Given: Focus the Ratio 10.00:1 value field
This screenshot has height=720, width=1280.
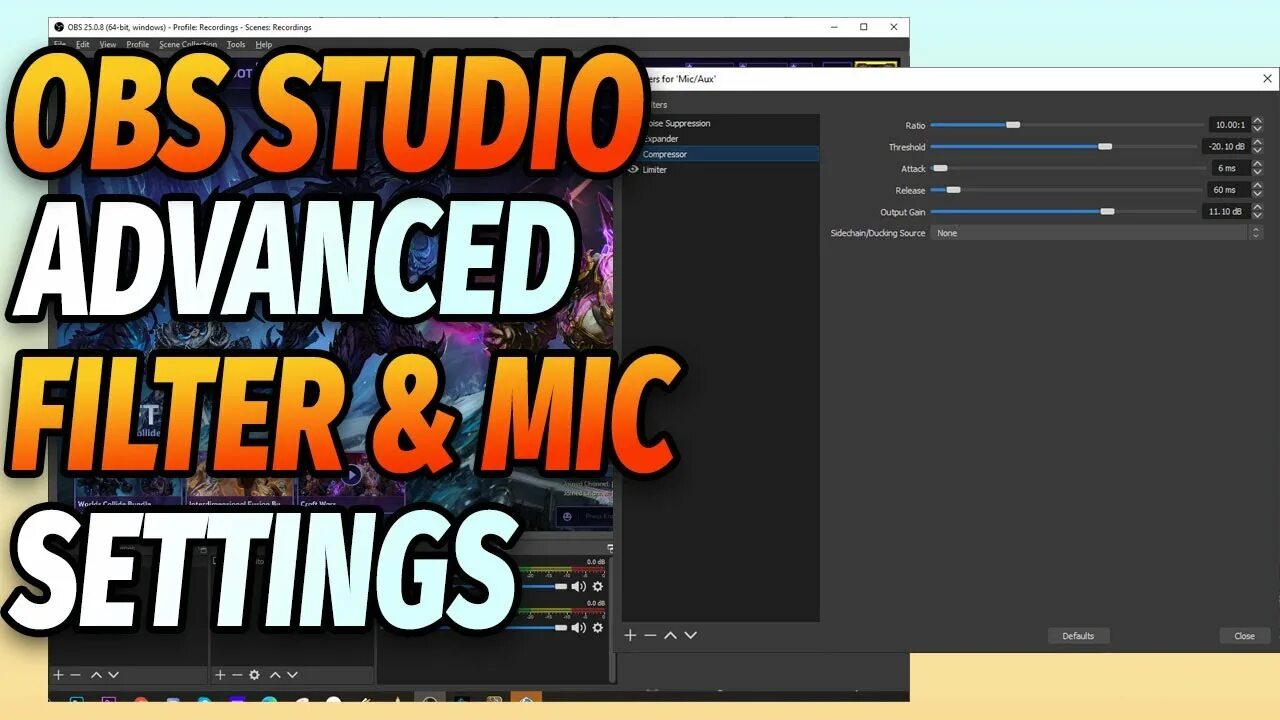Looking at the screenshot, I should 1229,125.
